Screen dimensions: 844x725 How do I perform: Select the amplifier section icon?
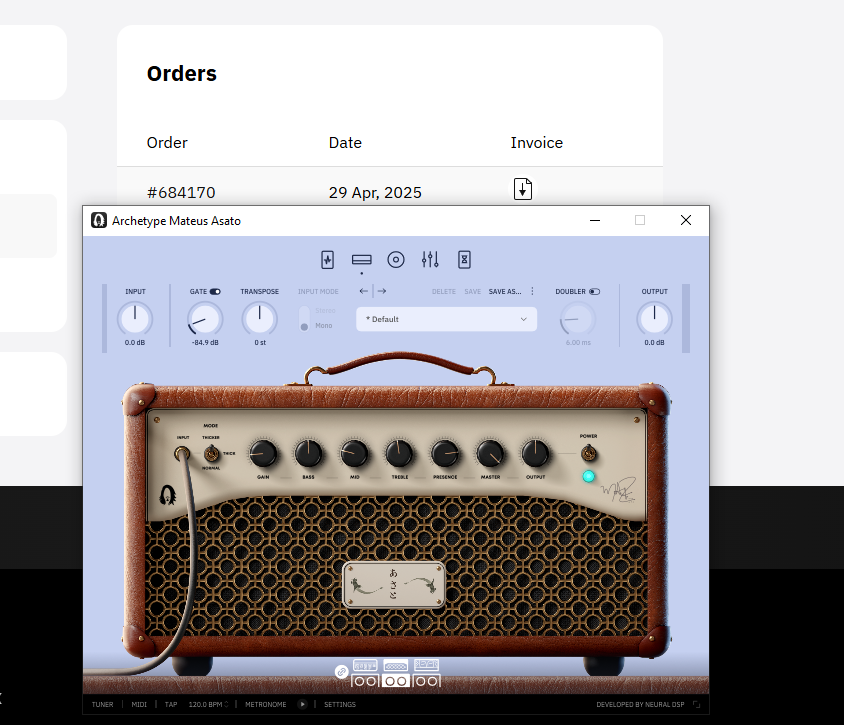point(362,260)
